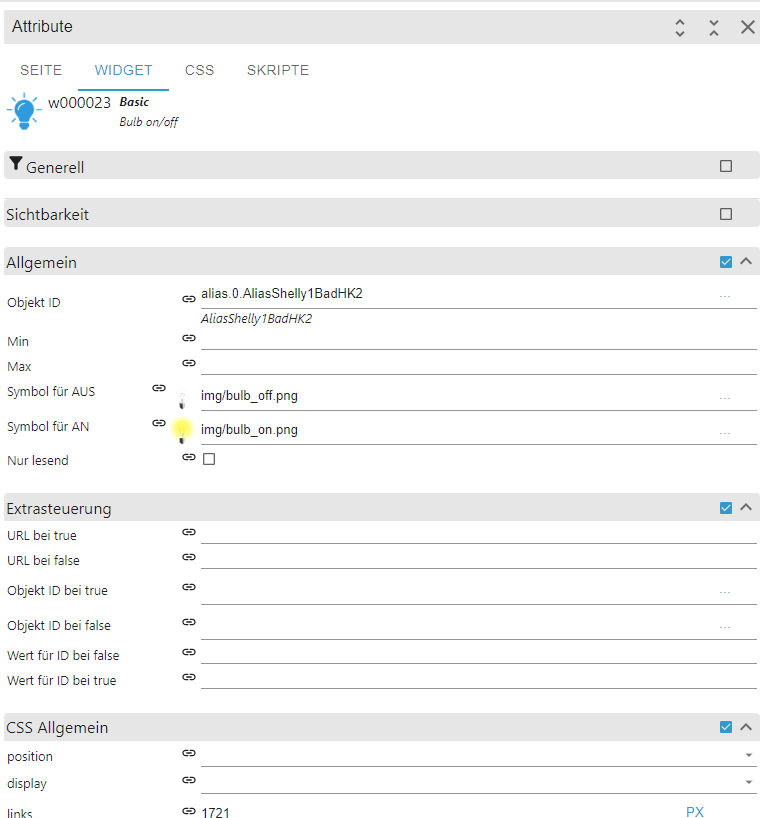Click the link icon in the position row
The height and width of the screenshot is (818, 760).
[x=189, y=753]
